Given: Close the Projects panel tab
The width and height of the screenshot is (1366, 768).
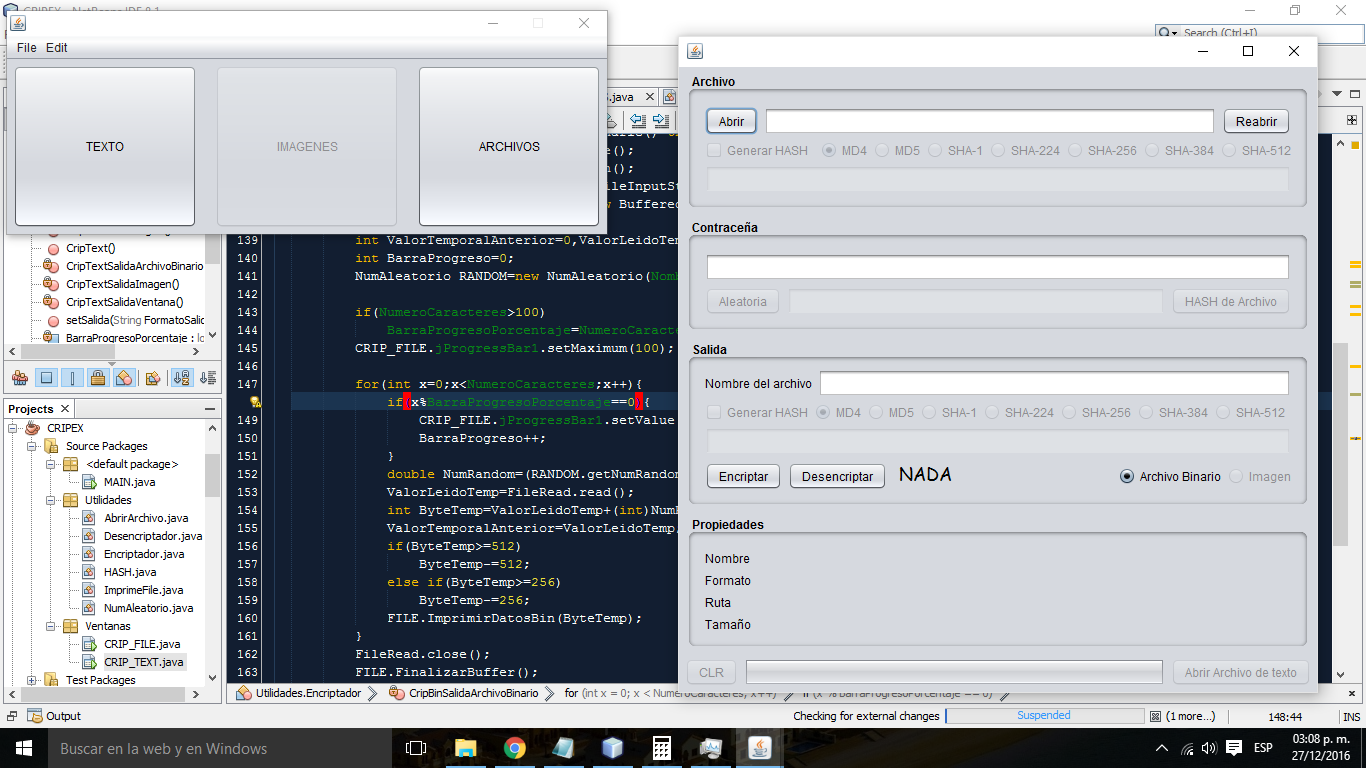Looking at the screenshot, I should (x=65, y=409).
